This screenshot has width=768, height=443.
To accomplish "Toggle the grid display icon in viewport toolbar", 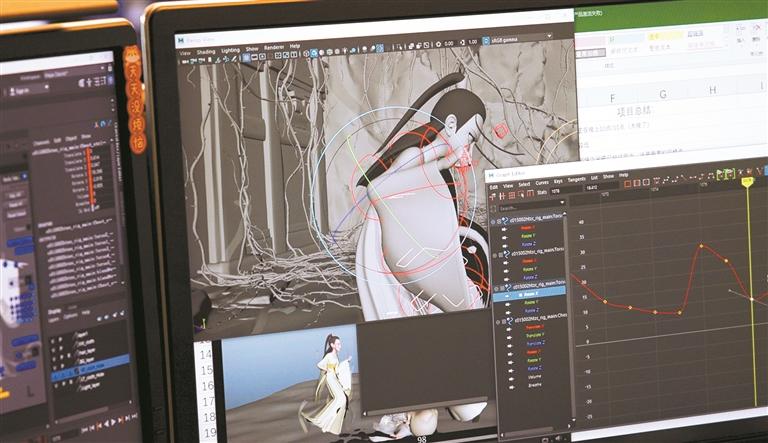I will point(246,57).
